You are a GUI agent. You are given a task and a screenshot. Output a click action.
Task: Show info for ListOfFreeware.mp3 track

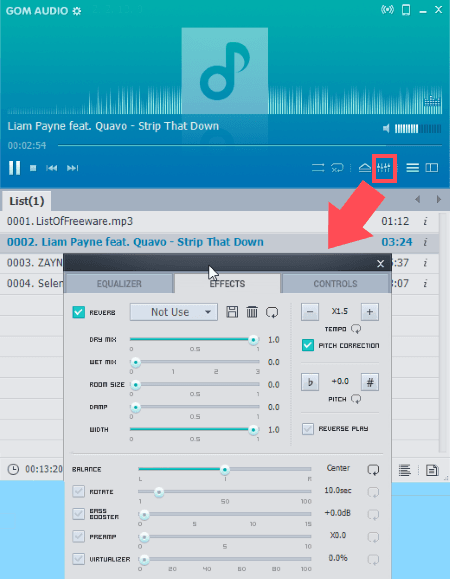point(425,222)
